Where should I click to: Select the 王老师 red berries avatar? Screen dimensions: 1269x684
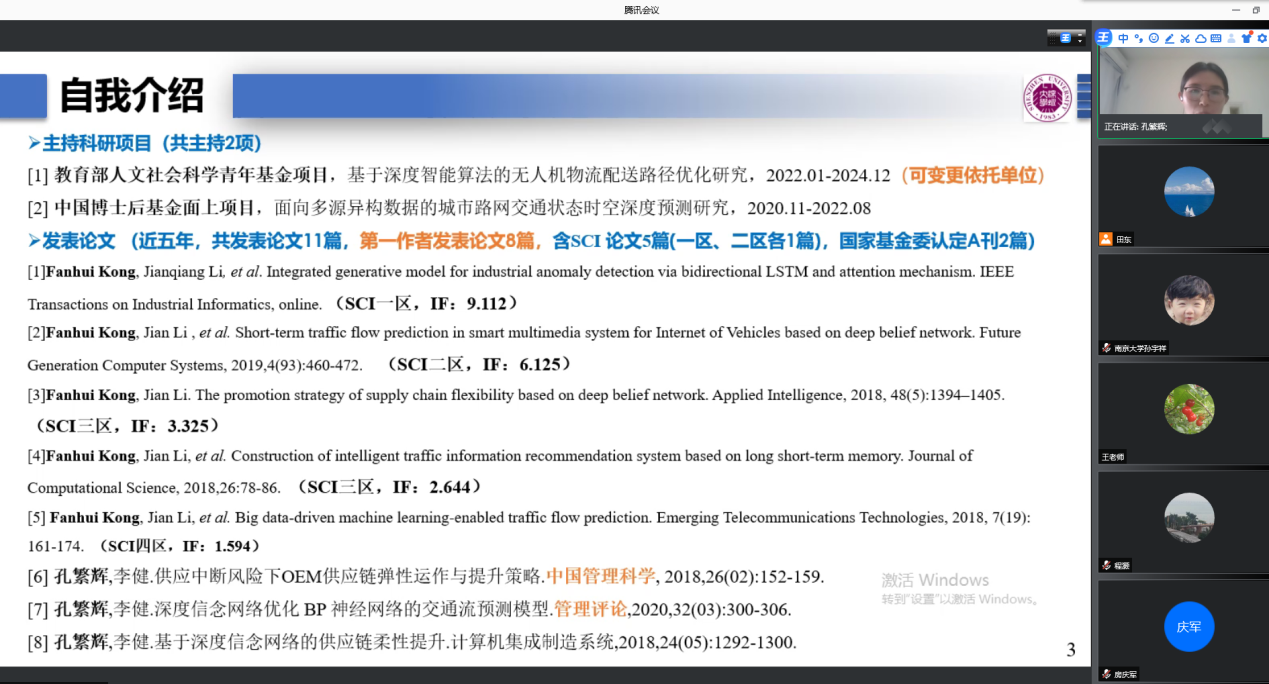pyautogui.click(x=1189, y=409)
